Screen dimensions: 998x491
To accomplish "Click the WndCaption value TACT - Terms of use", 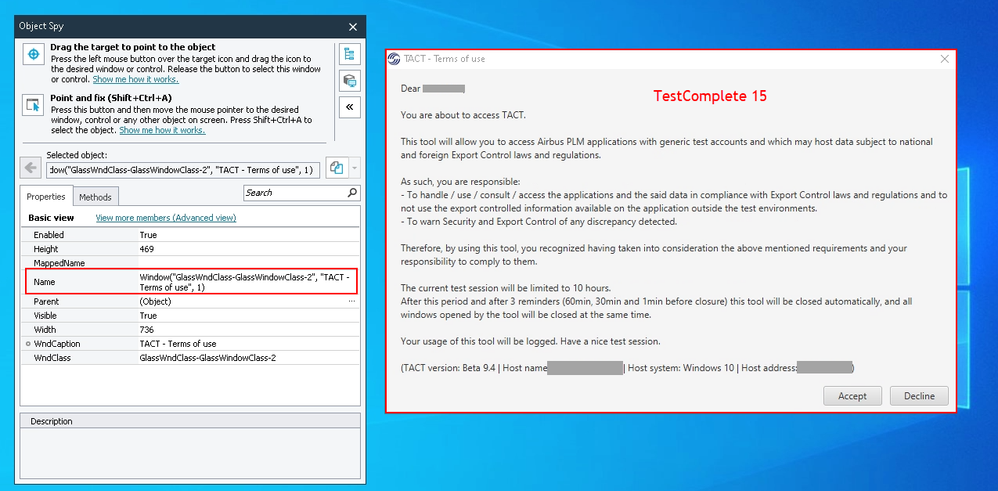I will point(178,344).
